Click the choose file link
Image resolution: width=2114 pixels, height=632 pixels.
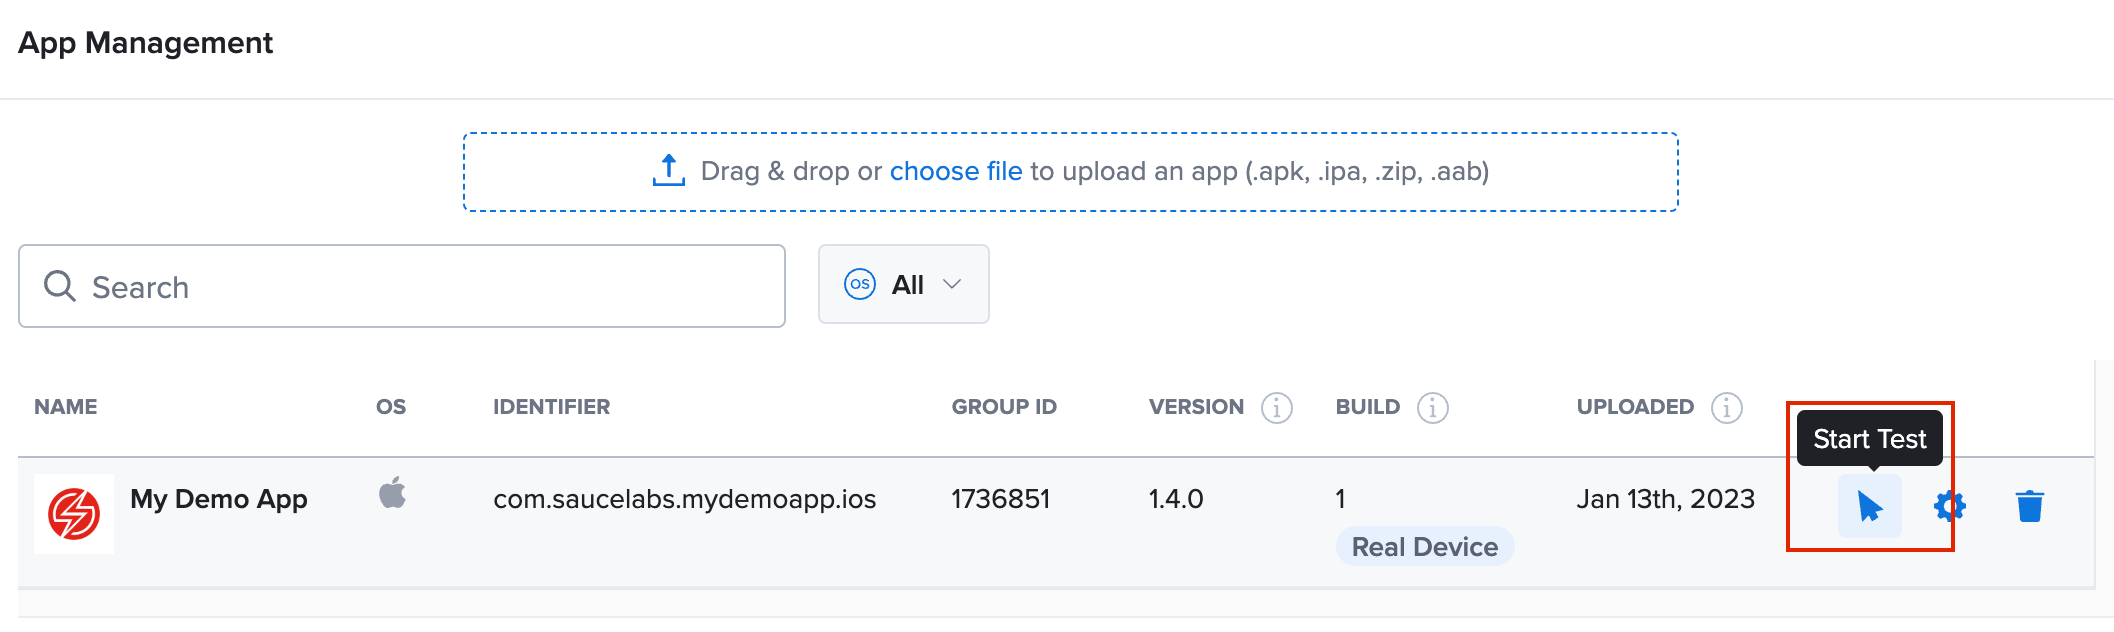pos(955,172)
